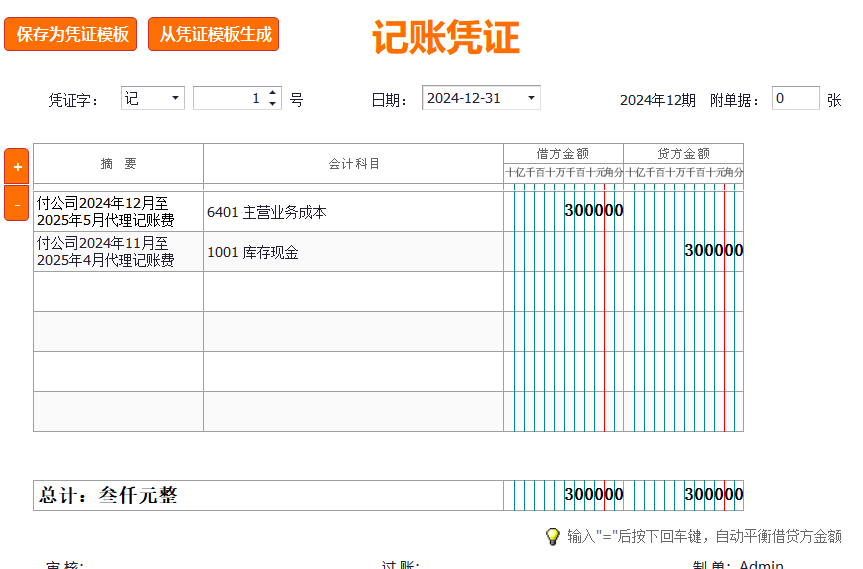
Task: Click the attachment count input field
Action: 795,98
